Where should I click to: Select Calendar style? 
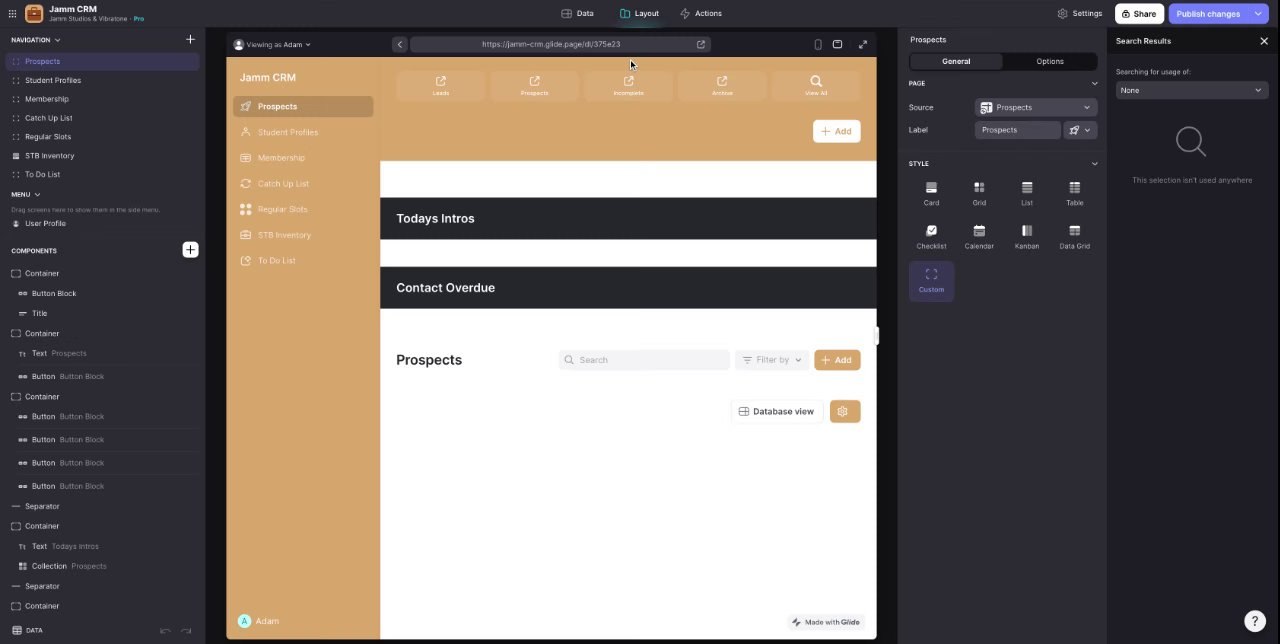(979, 237)
